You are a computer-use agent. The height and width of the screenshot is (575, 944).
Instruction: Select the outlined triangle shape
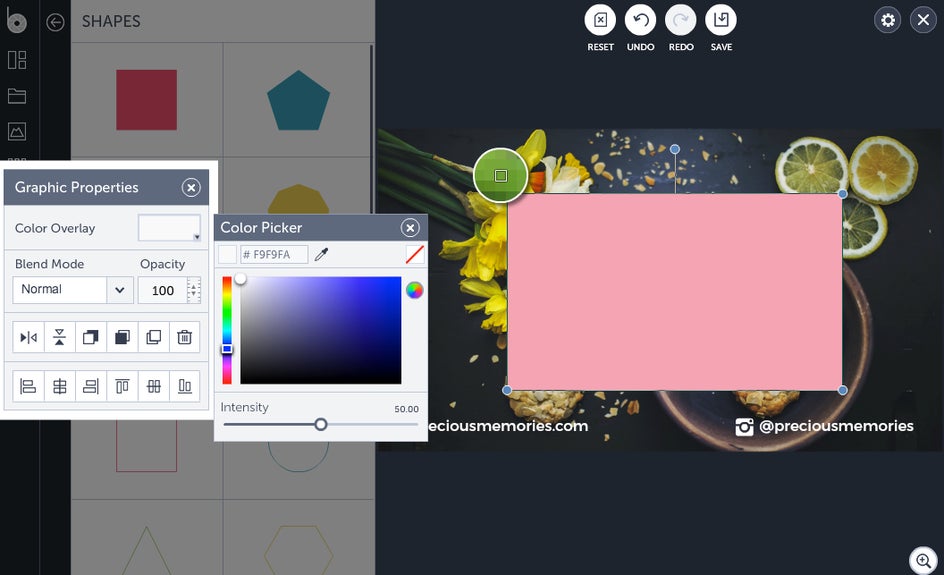146,550
